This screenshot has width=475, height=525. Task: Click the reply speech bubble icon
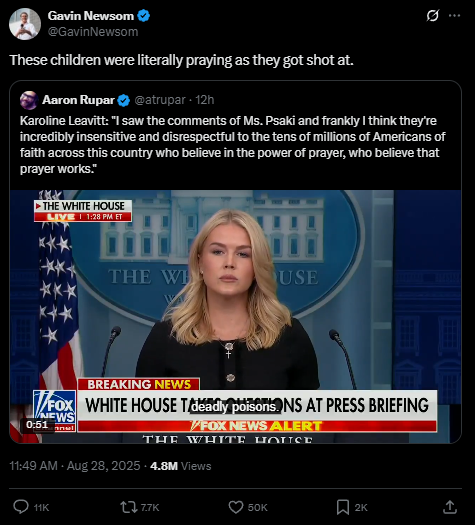(21, 507)
